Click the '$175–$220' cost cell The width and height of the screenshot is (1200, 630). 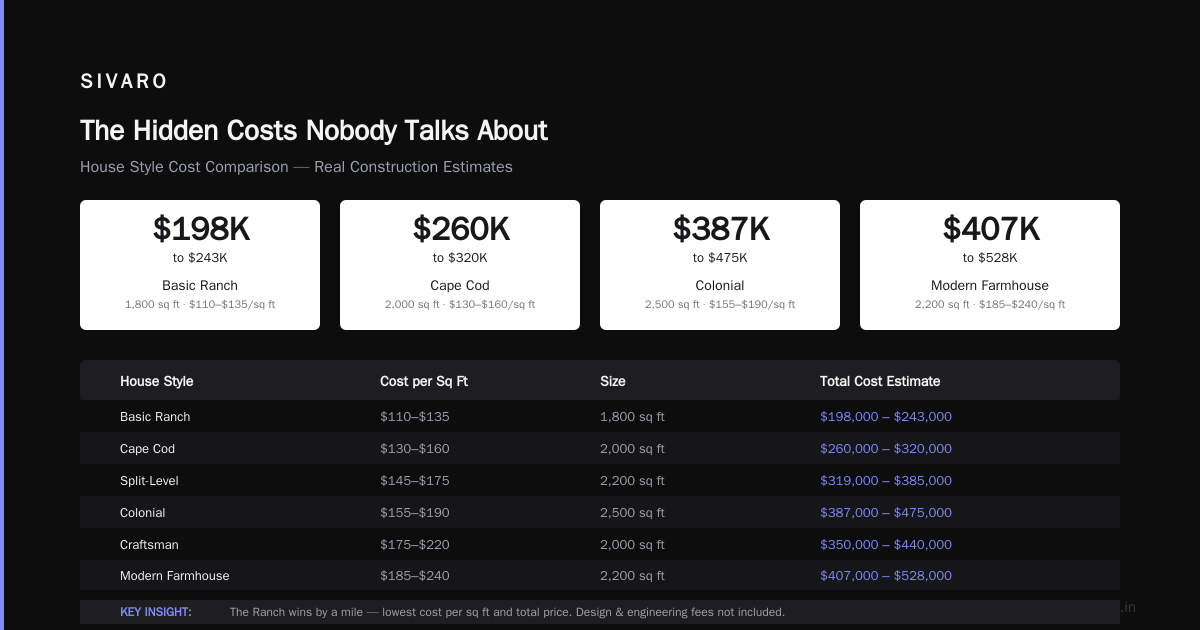coord(415,545)
